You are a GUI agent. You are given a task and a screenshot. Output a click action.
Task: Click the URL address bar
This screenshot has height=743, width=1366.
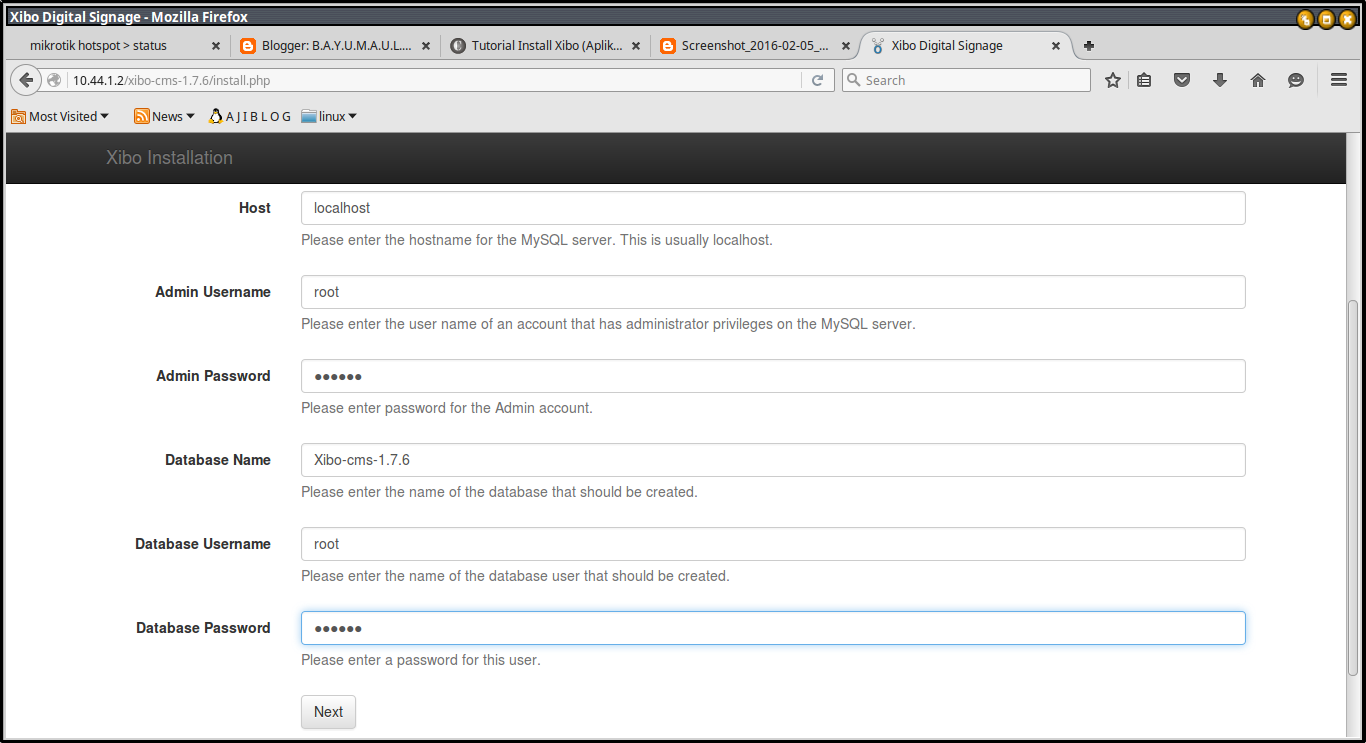(x=435, y=80)
